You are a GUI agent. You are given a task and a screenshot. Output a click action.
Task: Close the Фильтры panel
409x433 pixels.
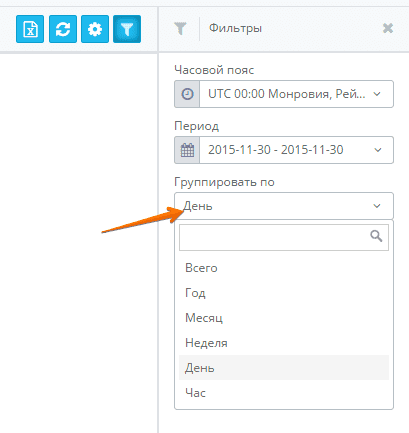pyautogui.click(x=388, y=28)
